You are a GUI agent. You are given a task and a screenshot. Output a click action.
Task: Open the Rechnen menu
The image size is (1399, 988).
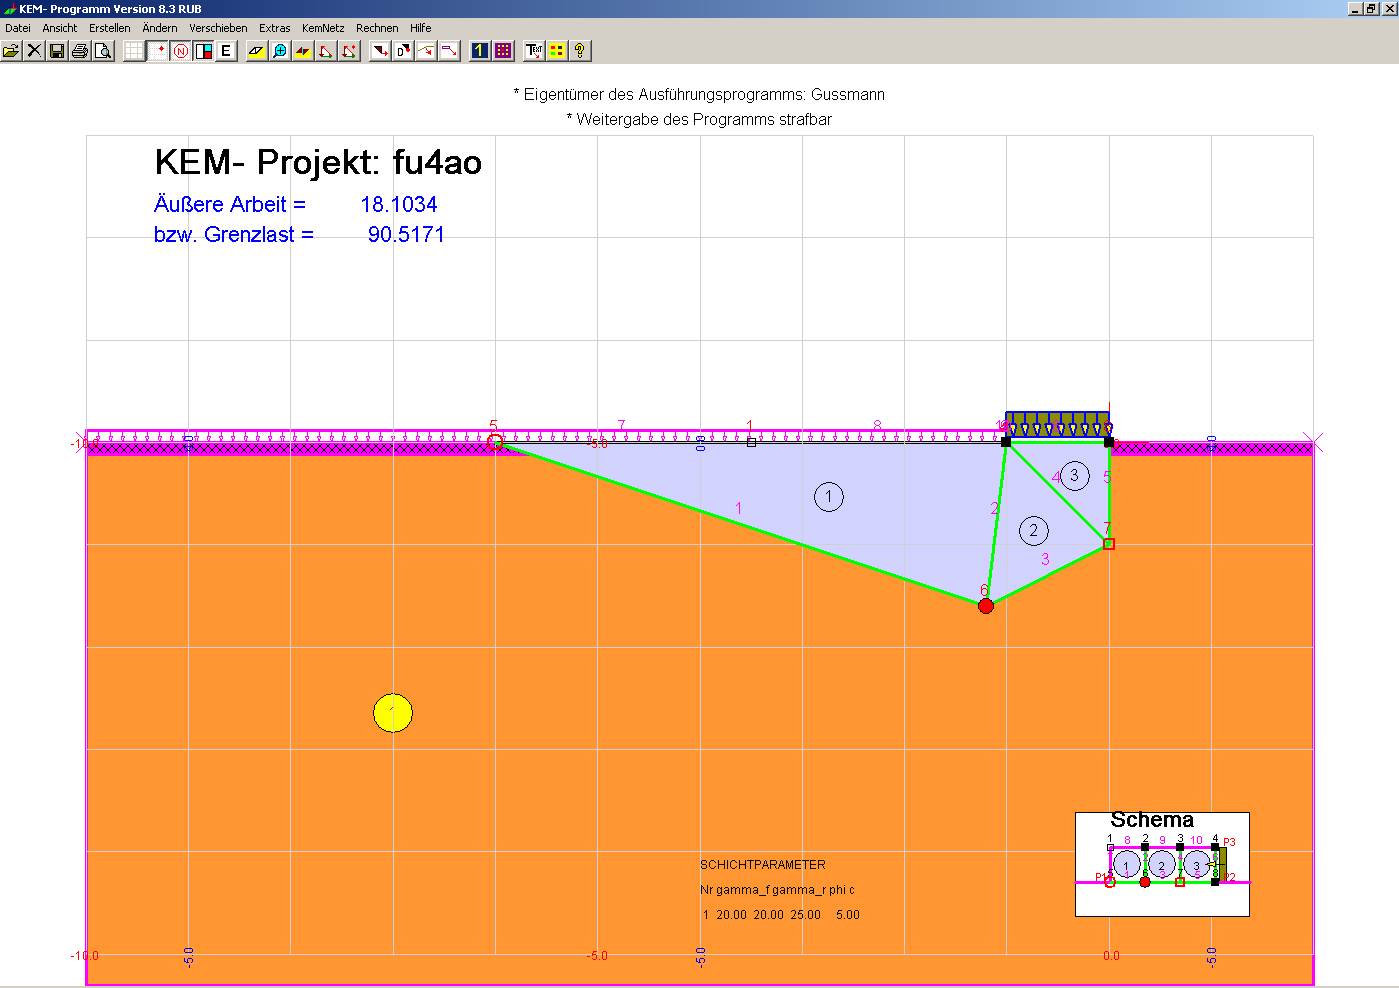click(x=377, y=28)
